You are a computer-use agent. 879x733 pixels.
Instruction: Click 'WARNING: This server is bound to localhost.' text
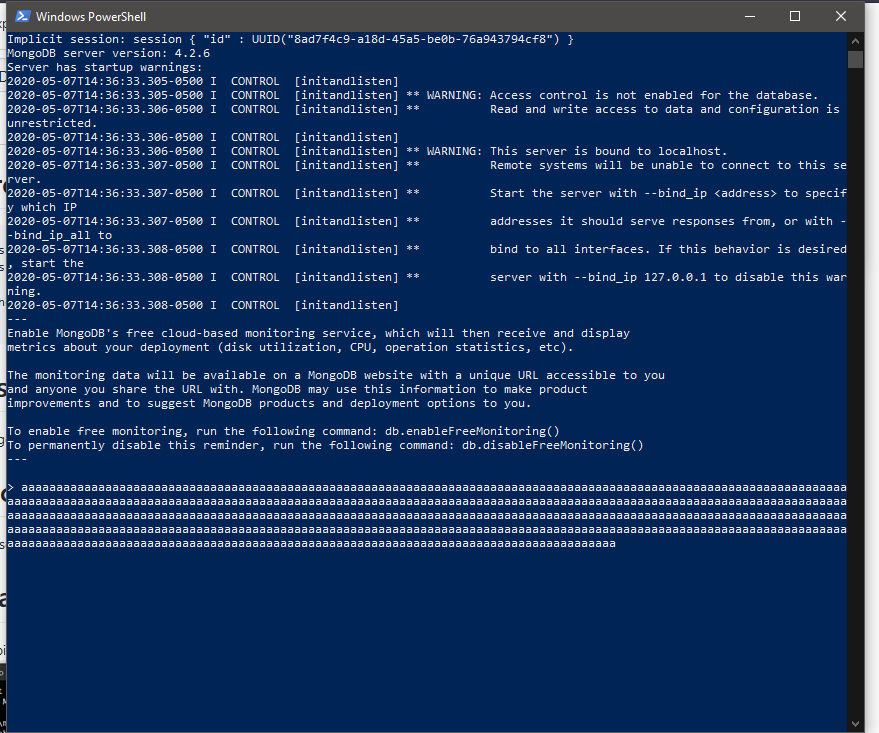coord(577,151)
